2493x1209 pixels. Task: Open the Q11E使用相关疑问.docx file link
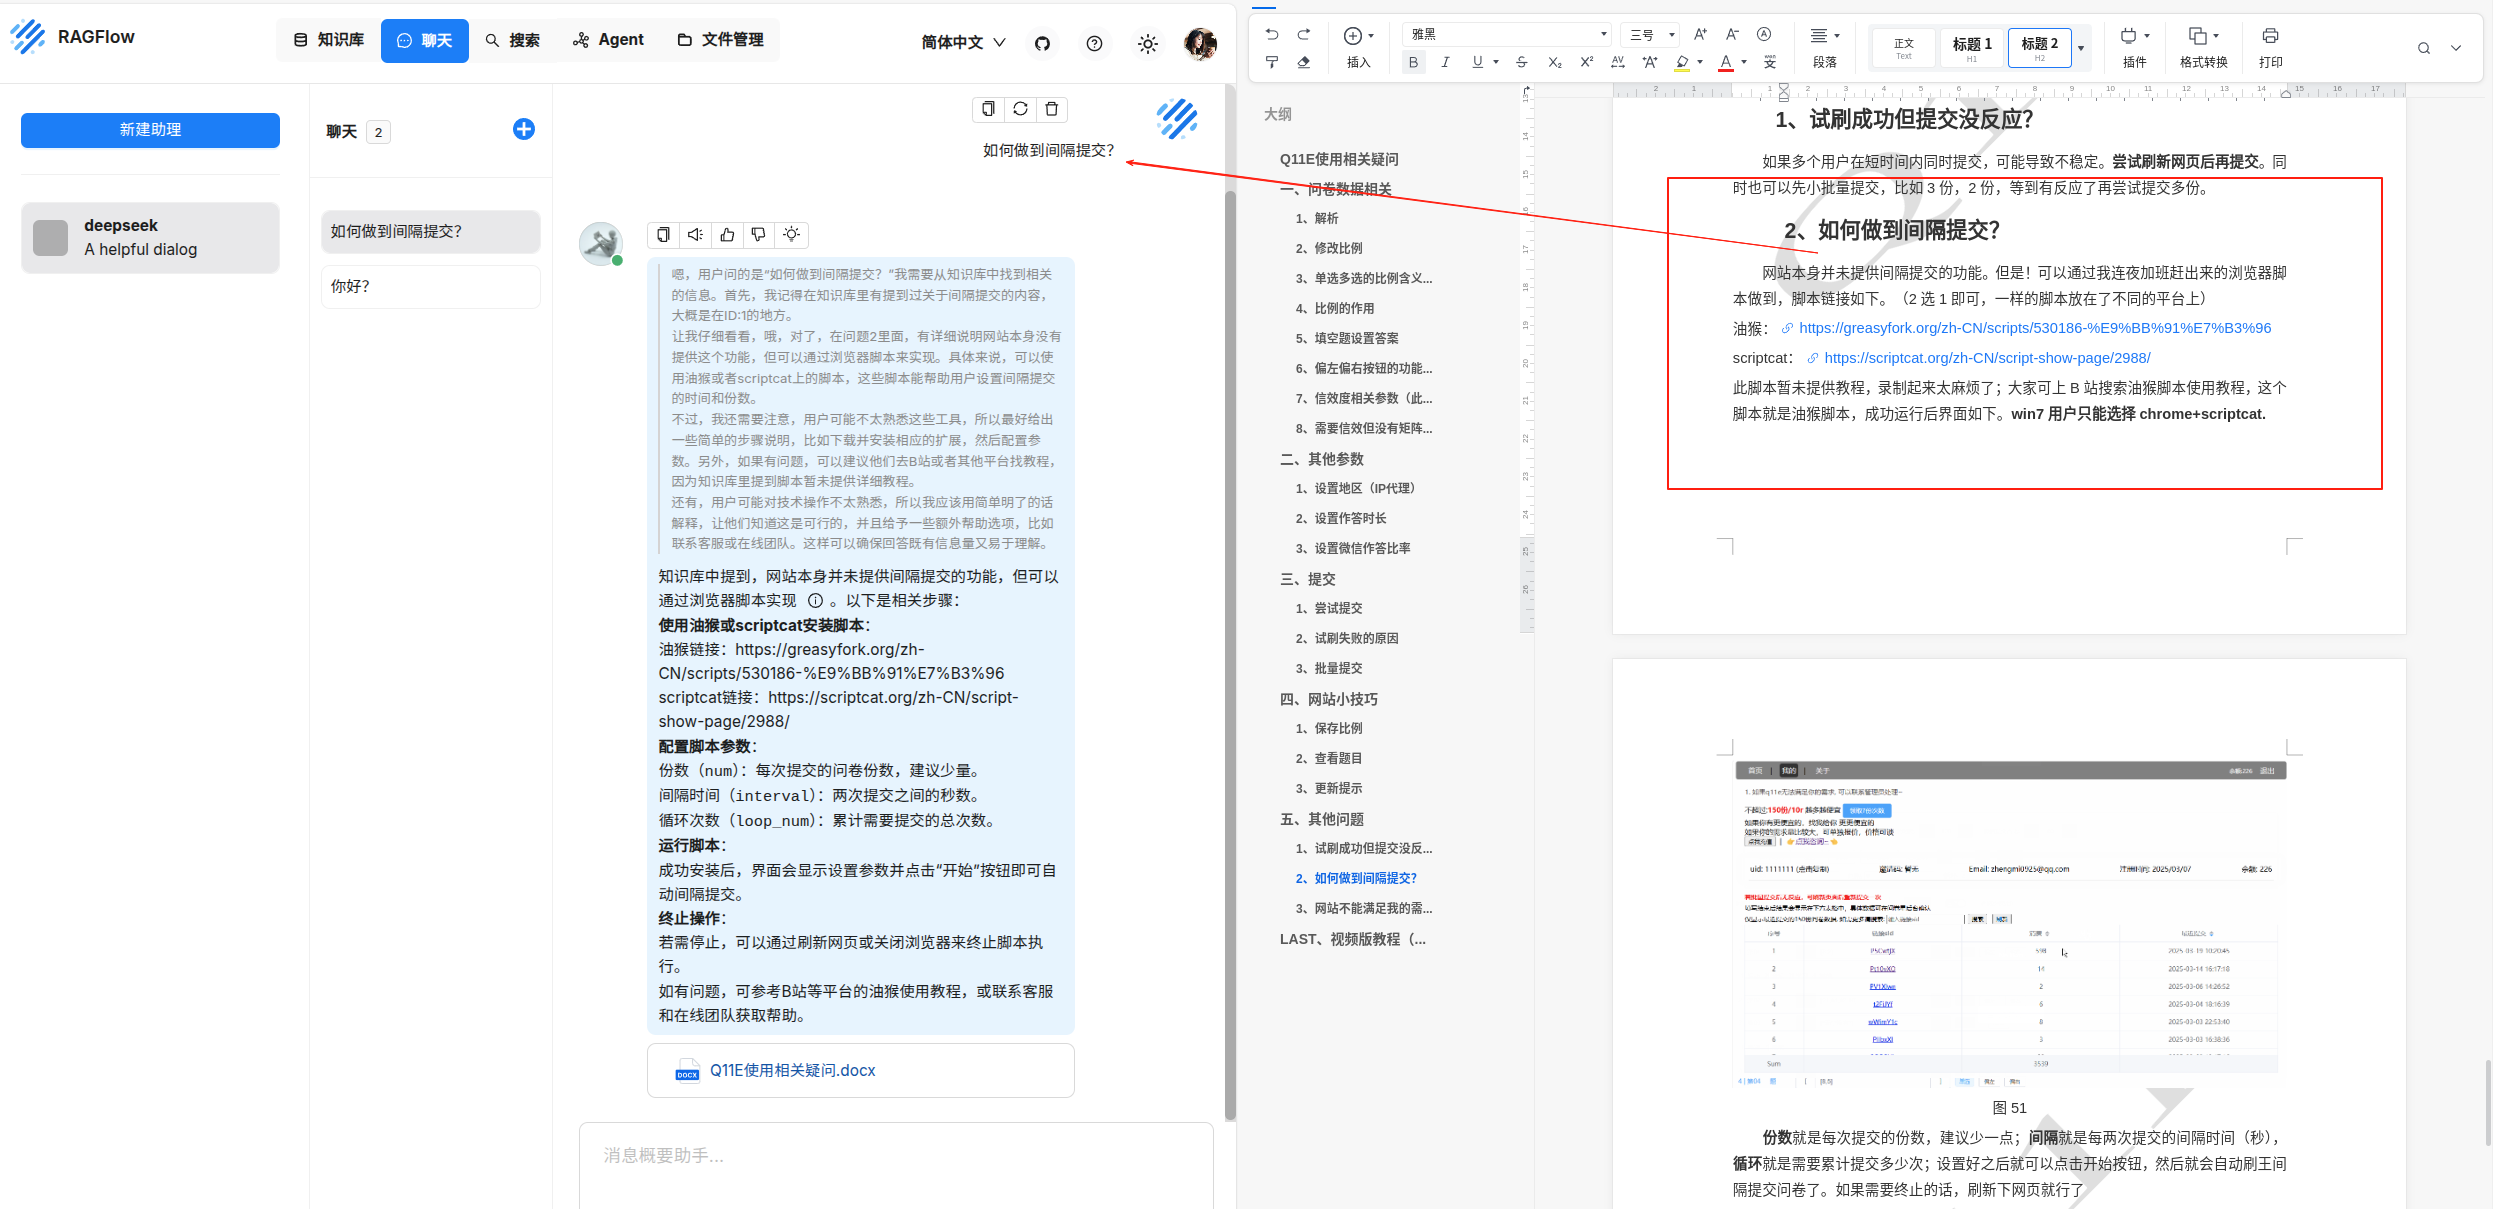(x=791, y=1070)
